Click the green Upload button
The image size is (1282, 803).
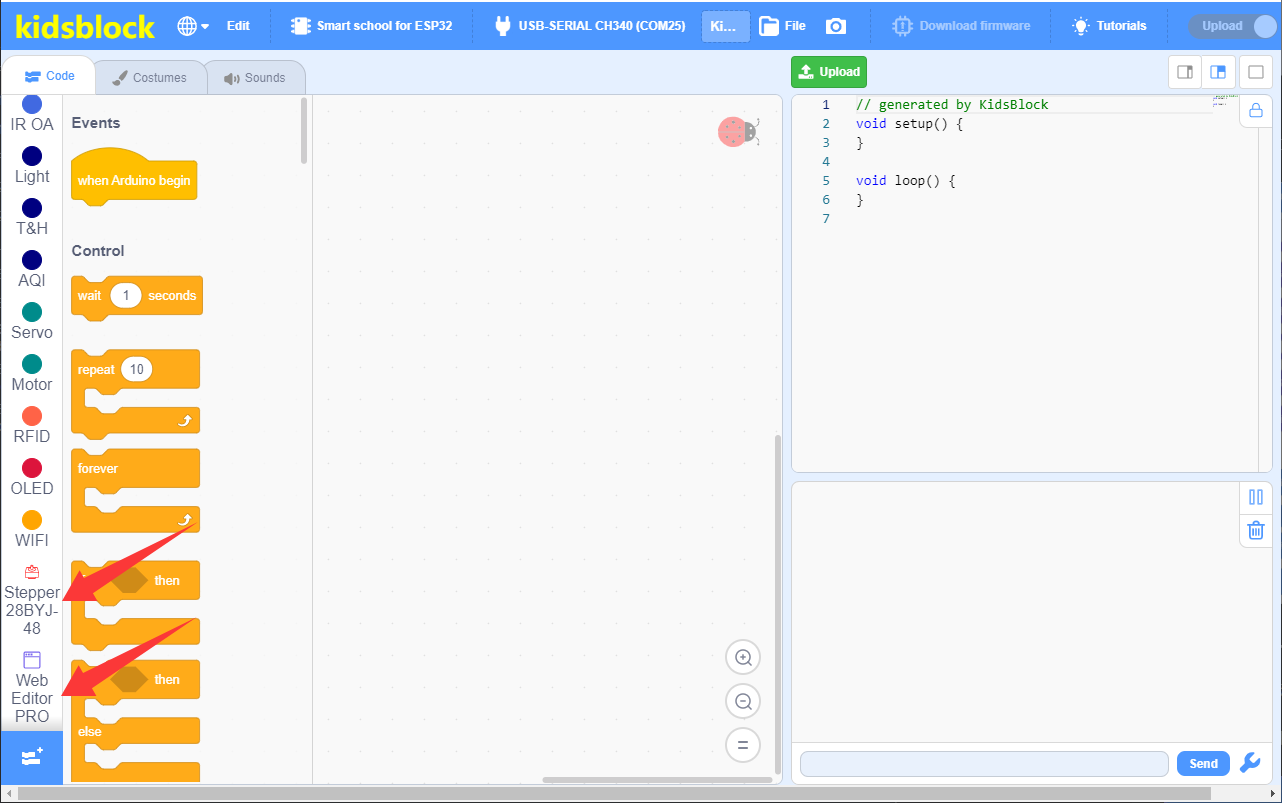click(829, 72)
